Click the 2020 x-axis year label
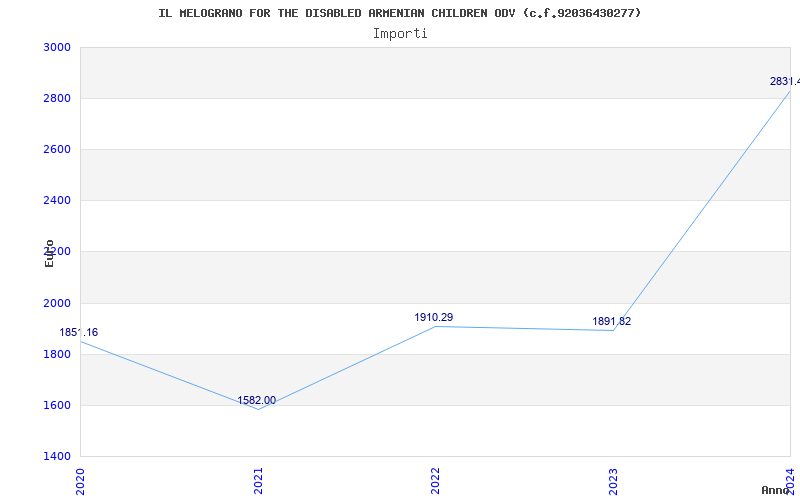The height and width of the screenshot is (500, 800). pos(81,480)
